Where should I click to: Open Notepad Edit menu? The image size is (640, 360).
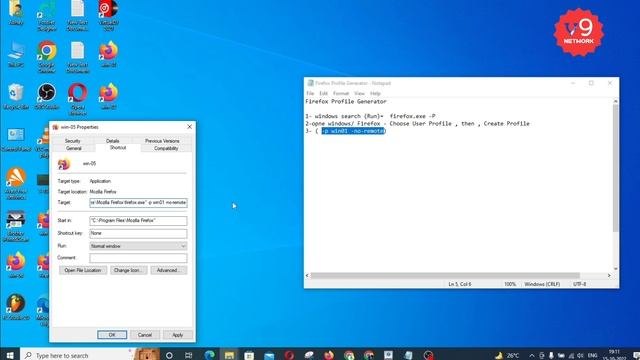click(x=324, y=93)
